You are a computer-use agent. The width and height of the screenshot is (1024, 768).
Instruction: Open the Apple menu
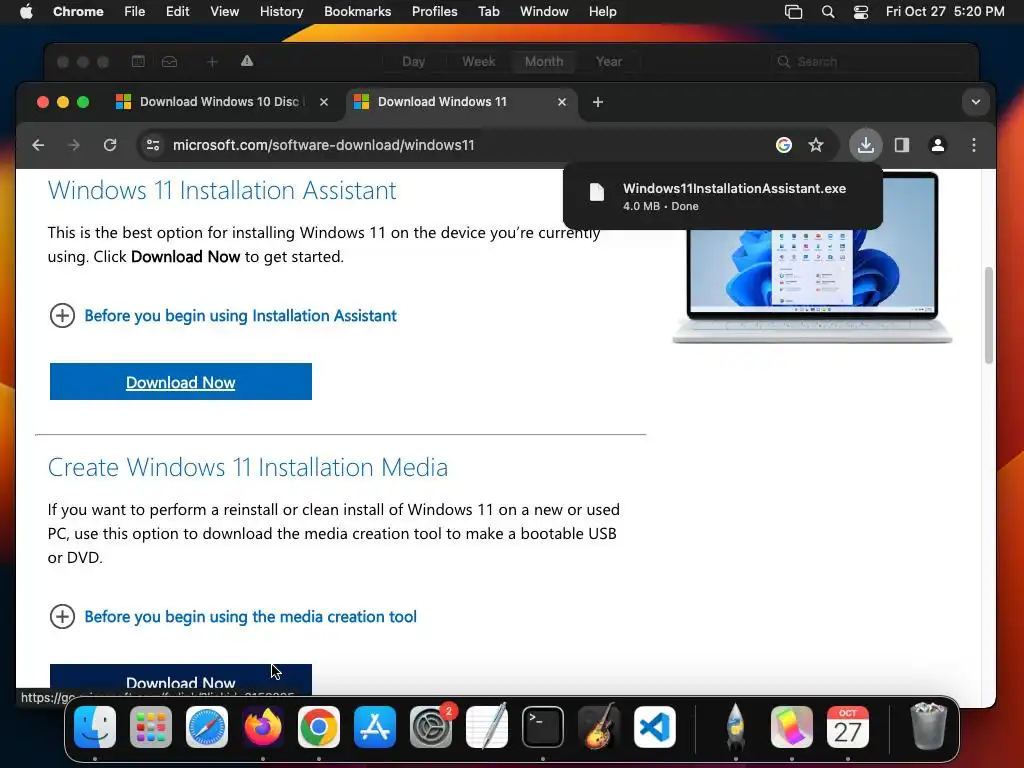(x=25, y=11)
